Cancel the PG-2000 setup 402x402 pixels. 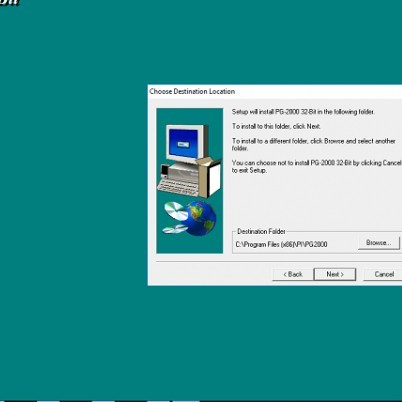(x=383, y=274)
